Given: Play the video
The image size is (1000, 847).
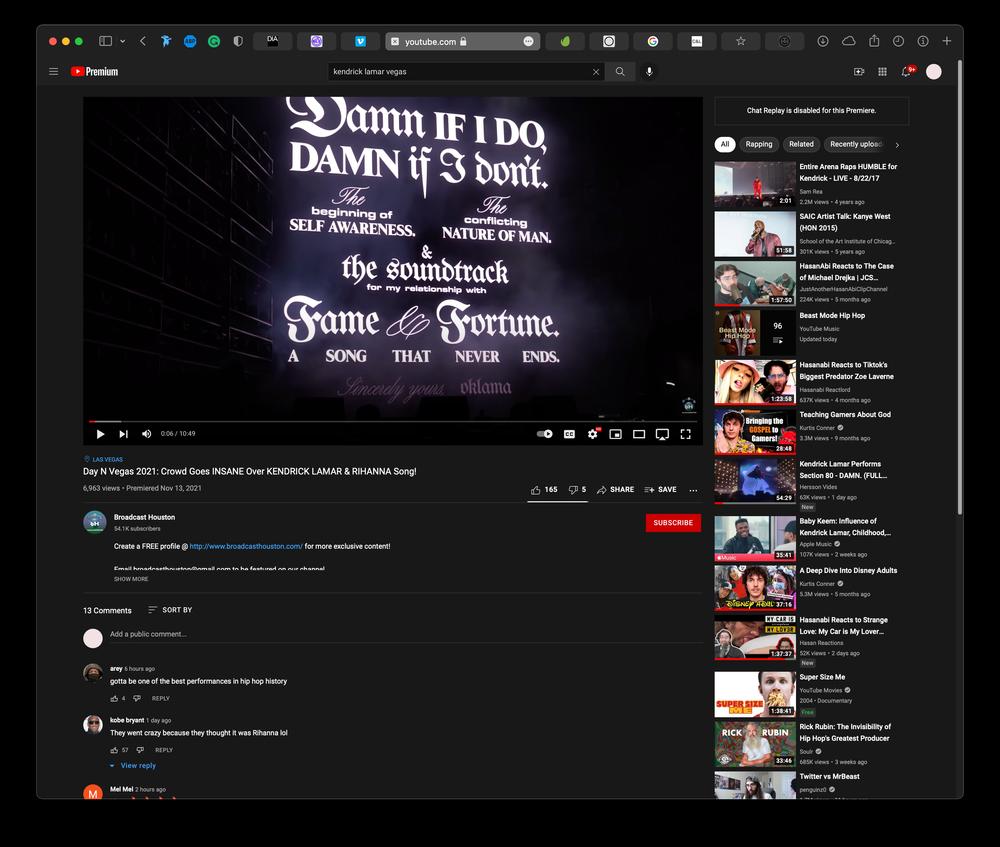Looking at the screenshot, I should tap(100, 434).
